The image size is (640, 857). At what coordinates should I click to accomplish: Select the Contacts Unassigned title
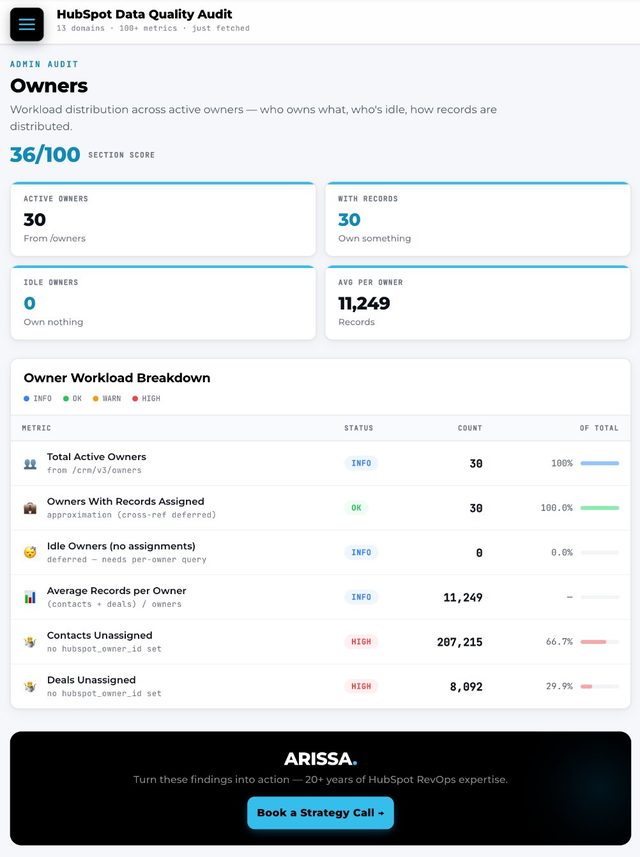click(99, 635)
